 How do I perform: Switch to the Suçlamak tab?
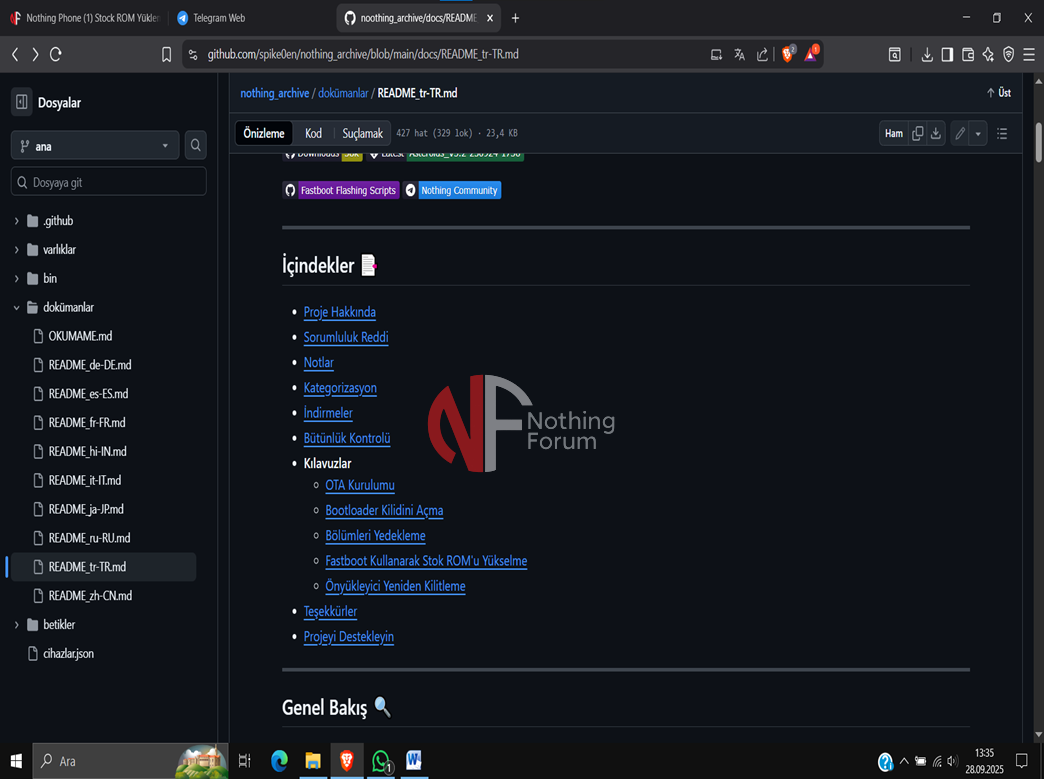tap(362, 133)
